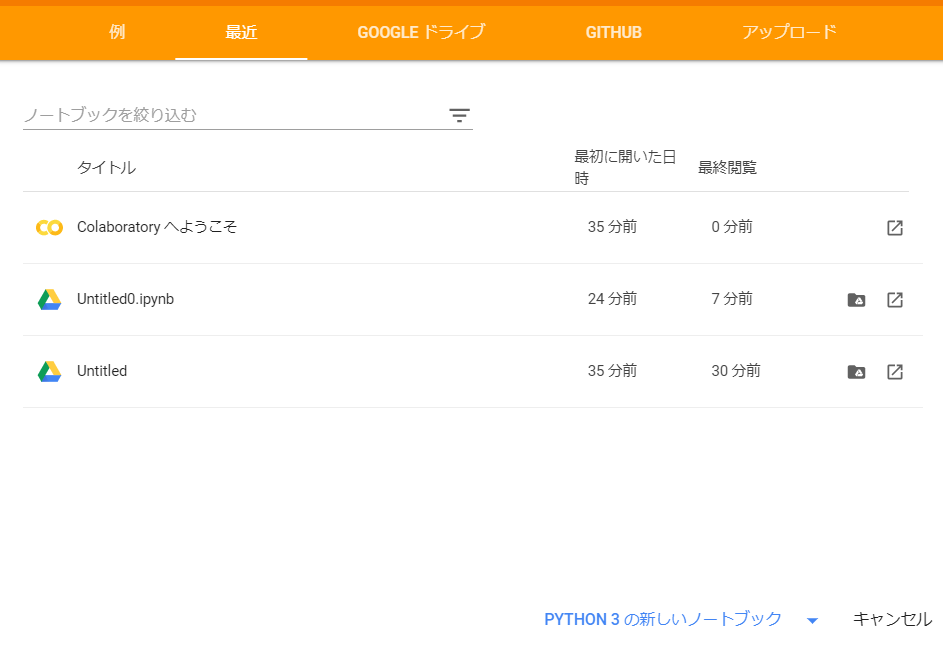Image resolution: width=943 pixels, height=645 pixels.
Task: Open Untitled notebook in new tab icon
Action: [x=895, y=372]
